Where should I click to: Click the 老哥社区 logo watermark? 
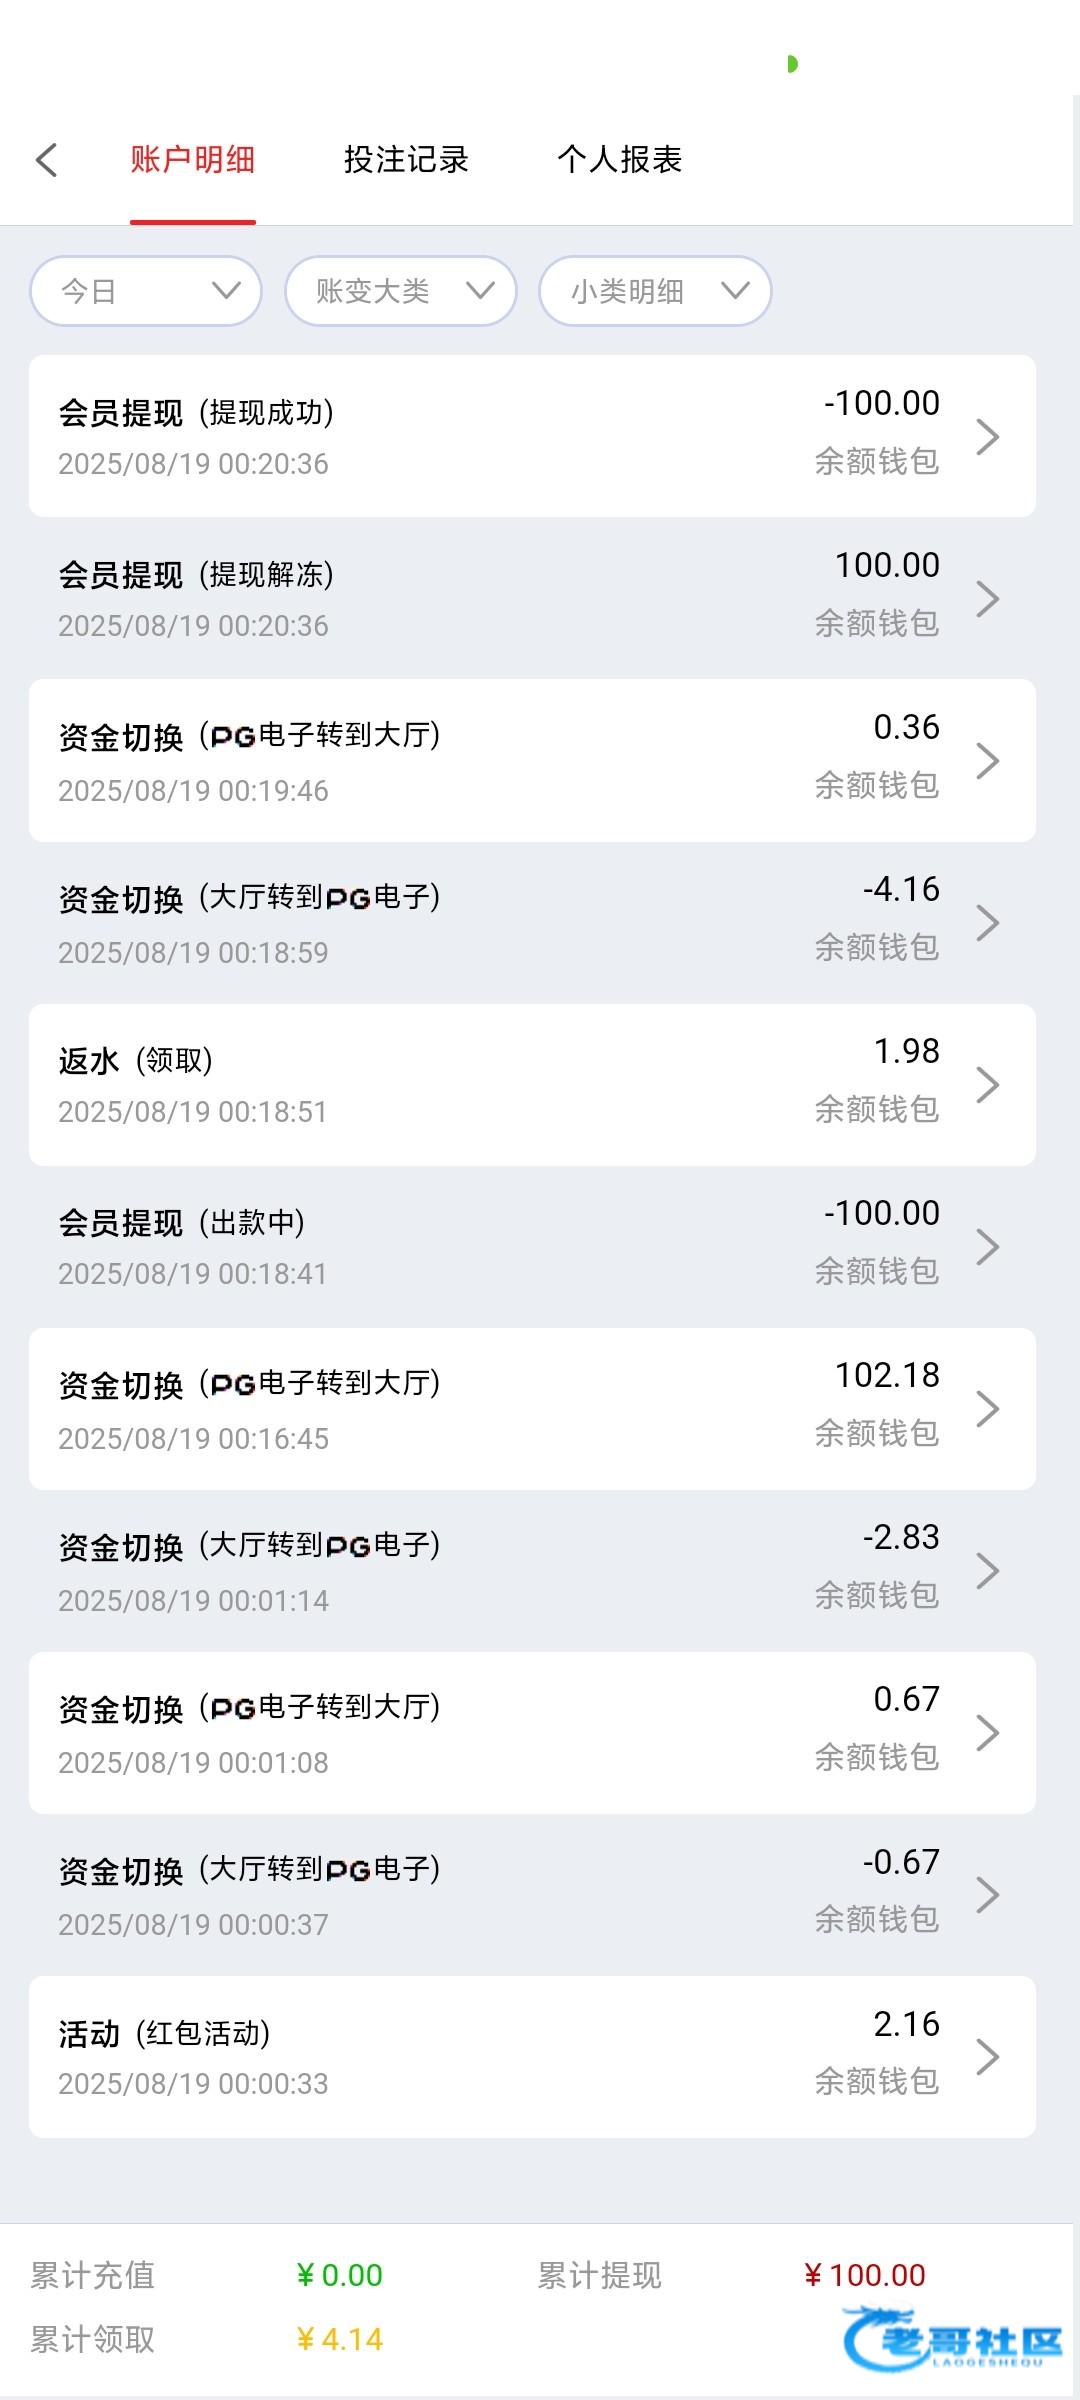click(953, 2339)
